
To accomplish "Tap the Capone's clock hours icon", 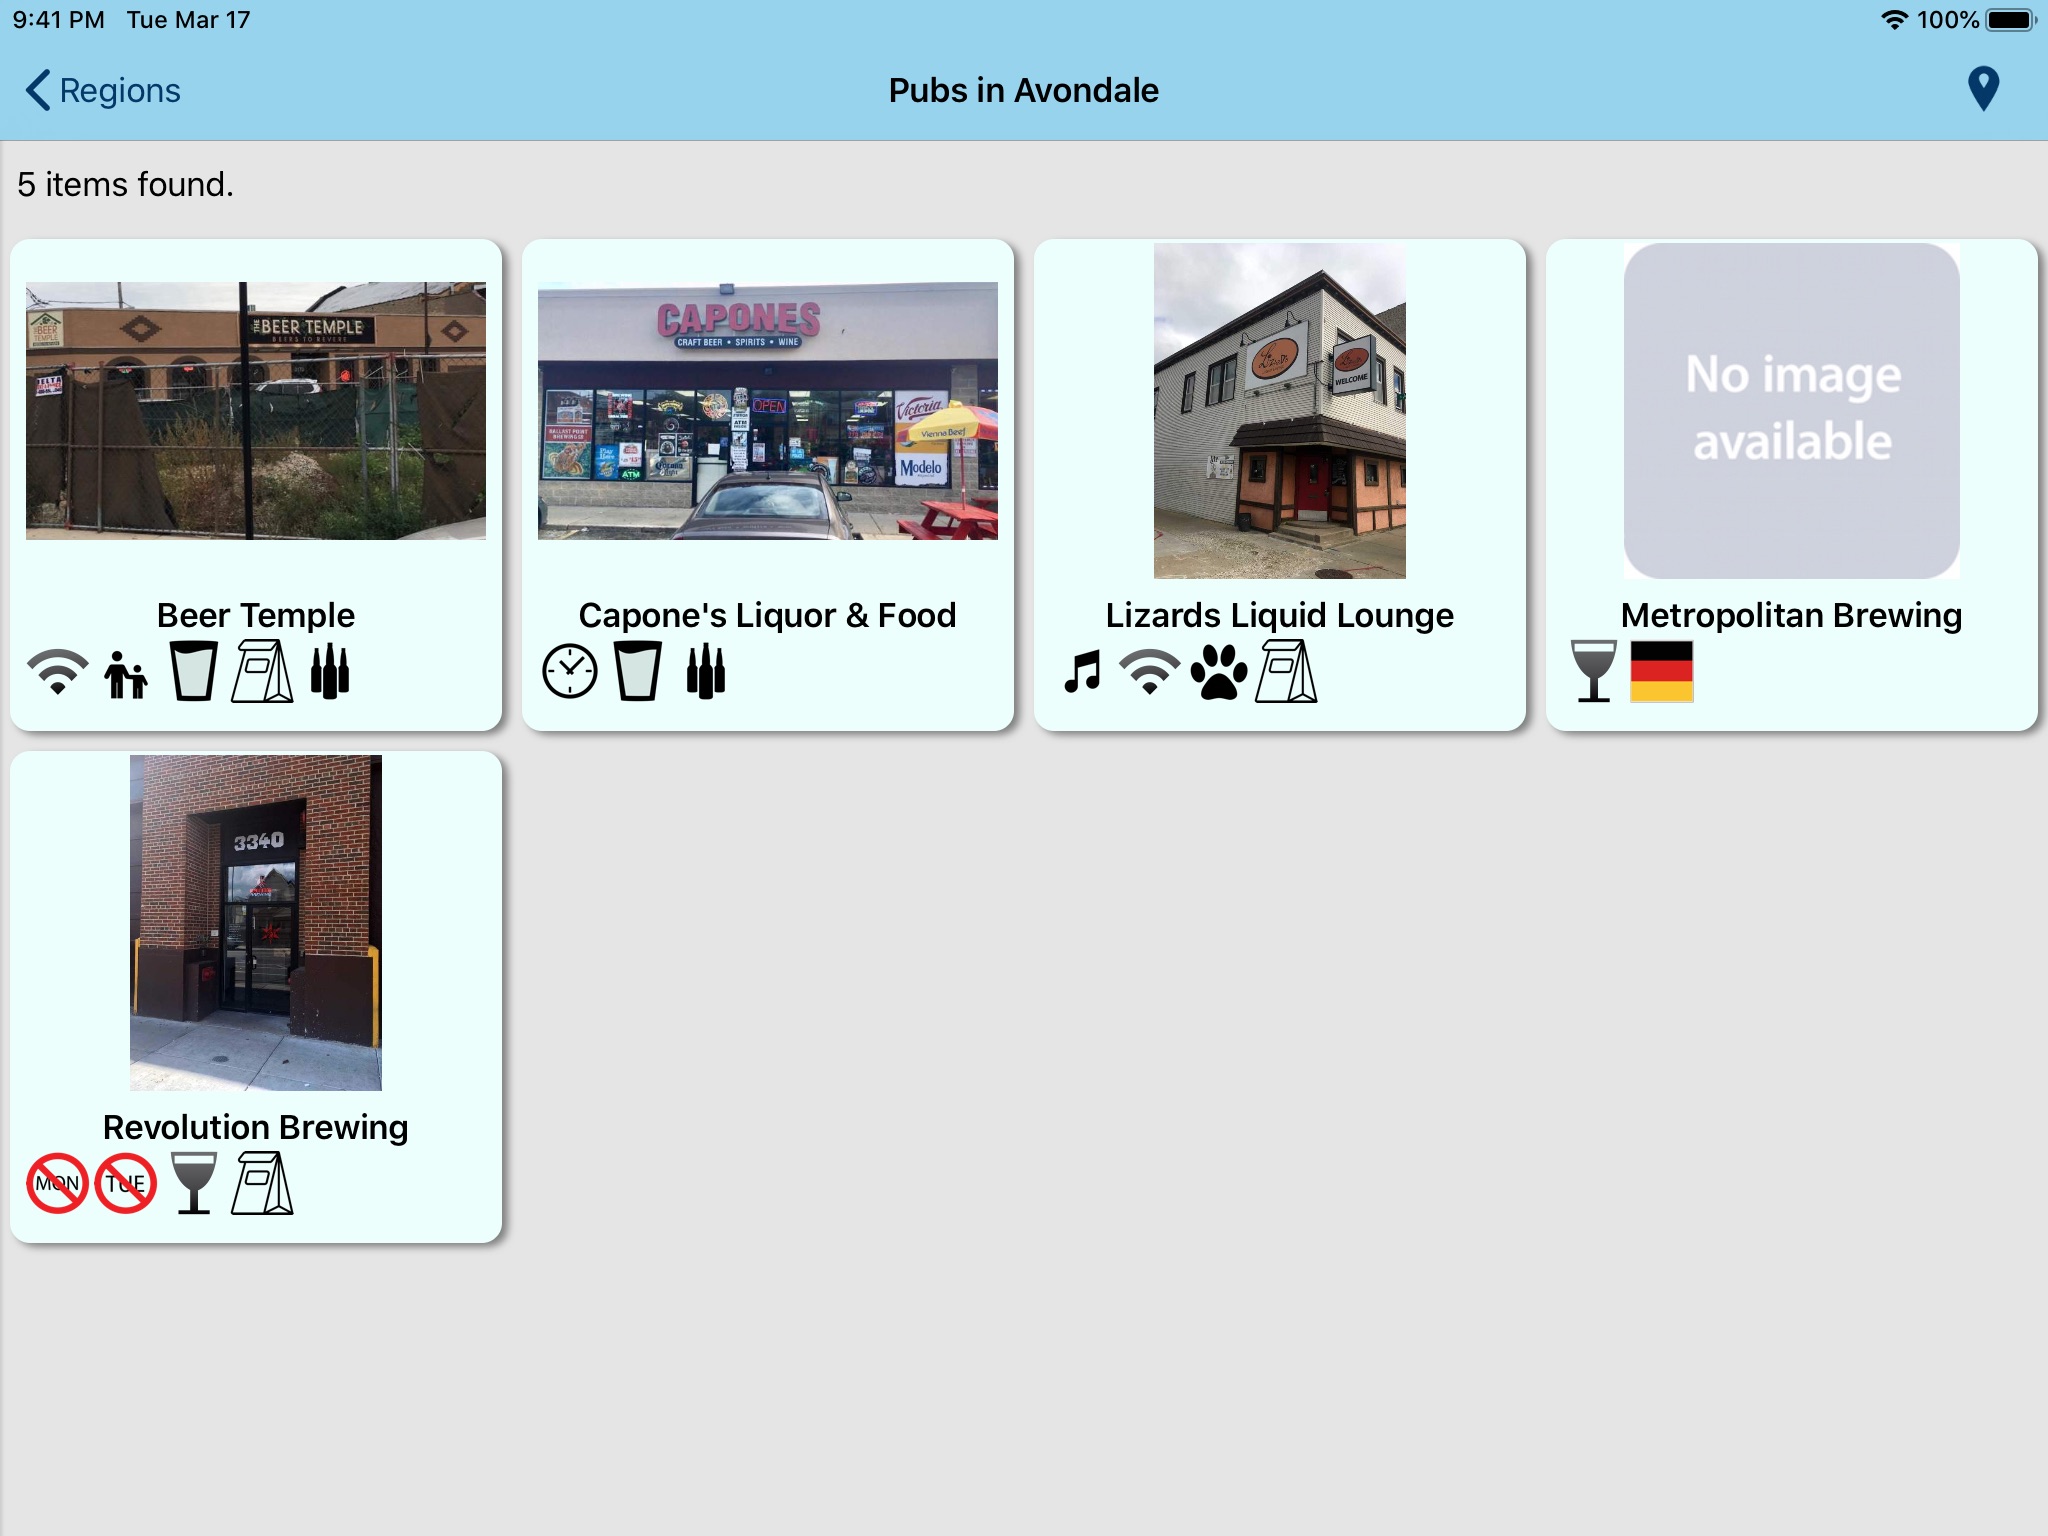I will pos(570,671).
